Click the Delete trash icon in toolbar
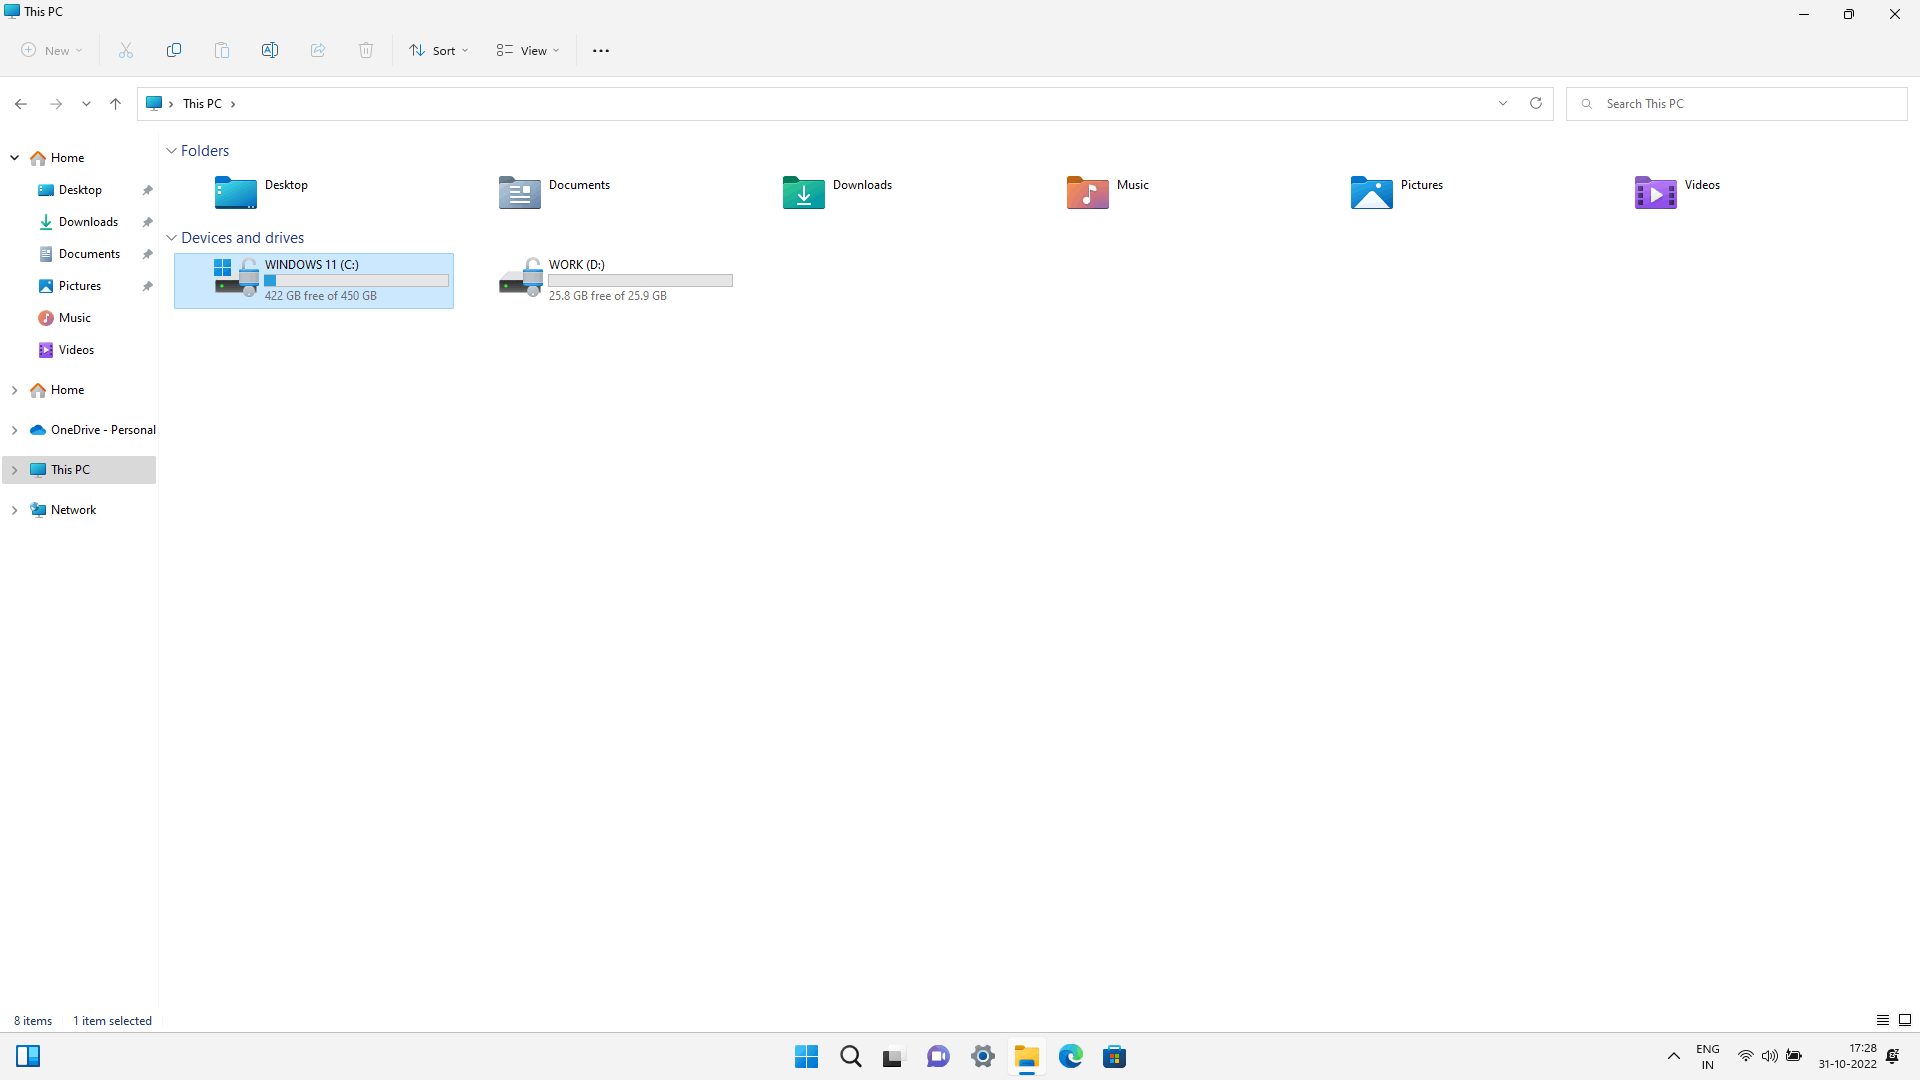 click(366, 50)
